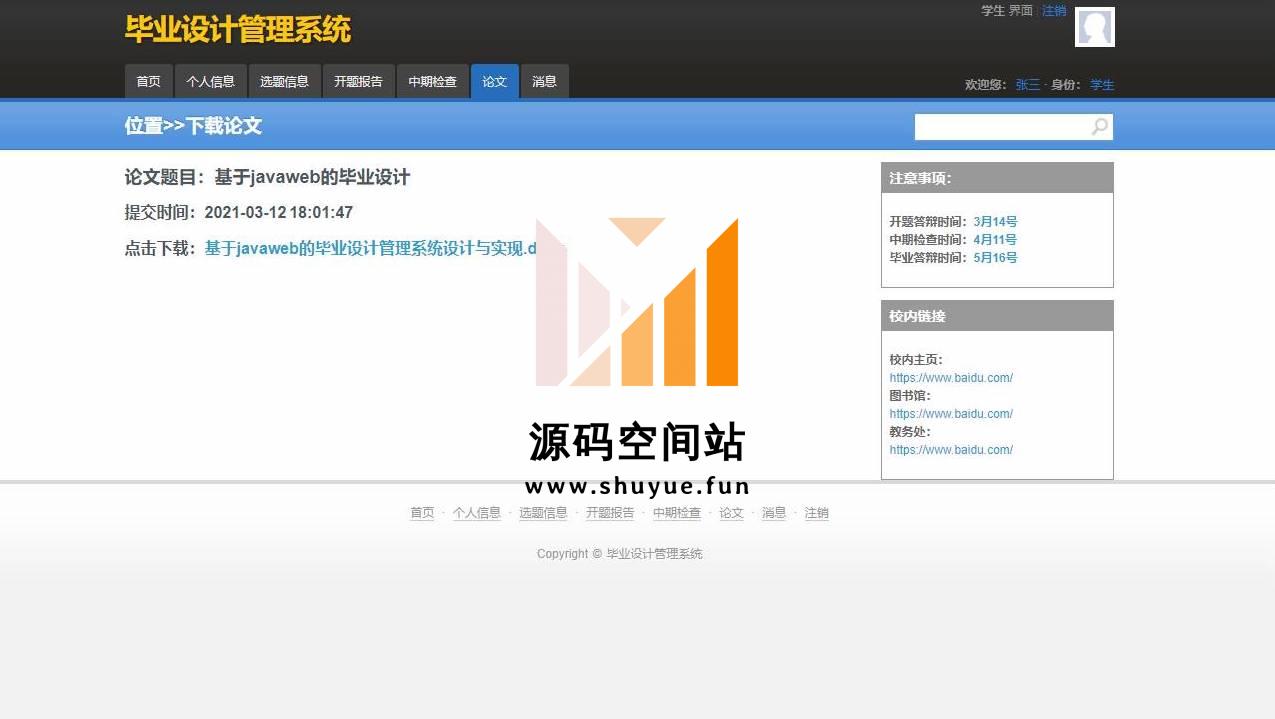Open the 校内主页 baidu link
Image resolution: width=1275 pixels, height=719 pixels.
click(951, 378)
